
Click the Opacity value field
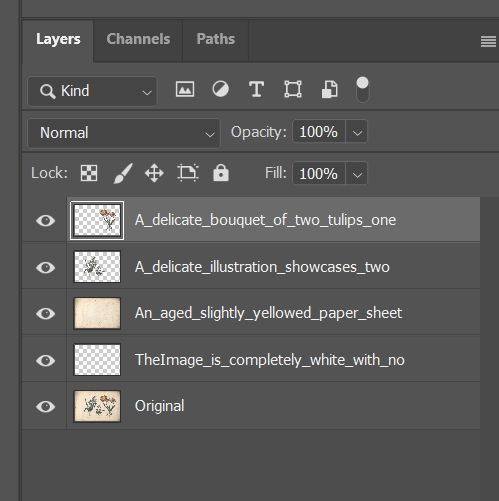319,132
